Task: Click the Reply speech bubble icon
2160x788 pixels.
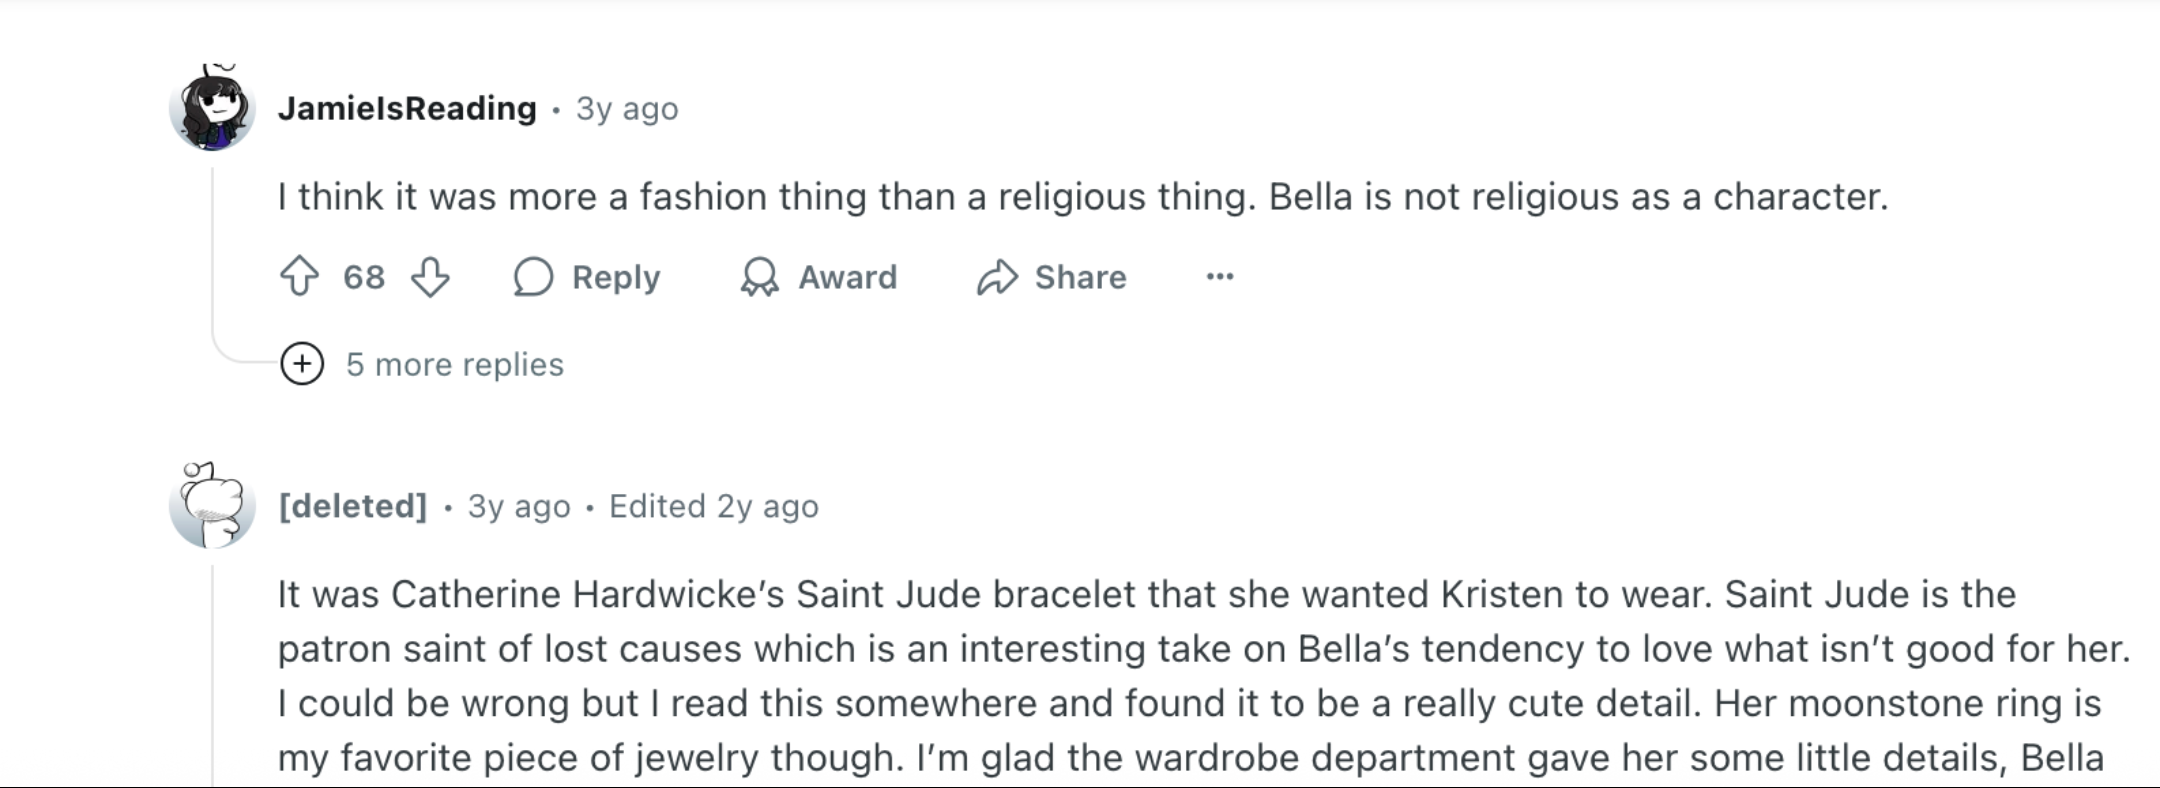Action: point(533,277)
